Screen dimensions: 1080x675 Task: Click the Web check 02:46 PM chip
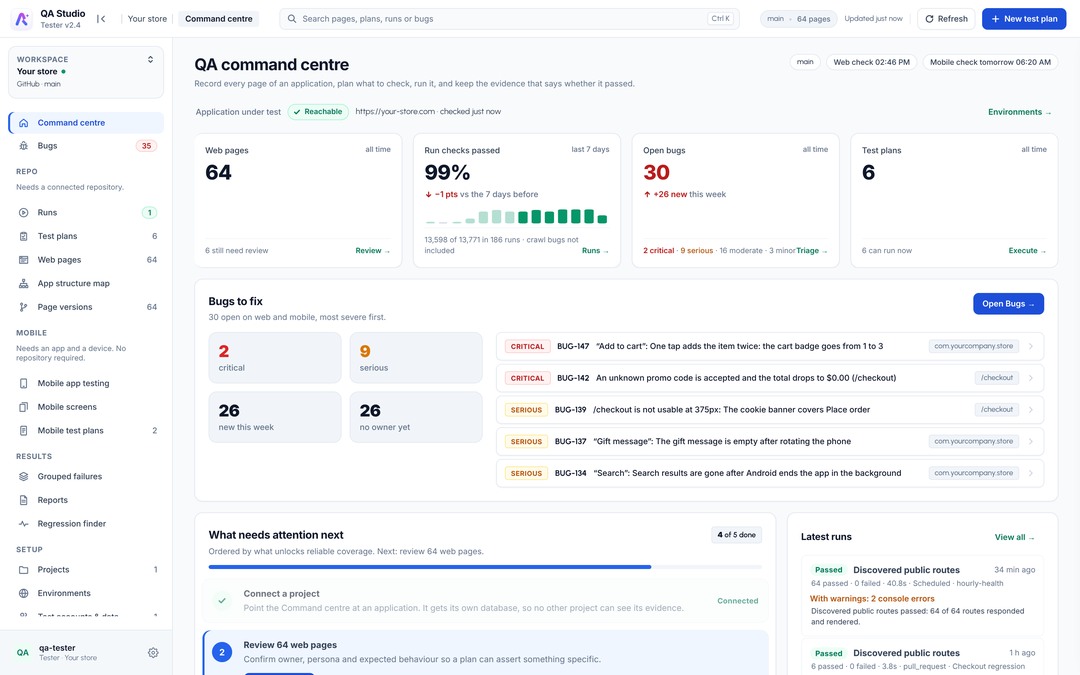(871, 62)
